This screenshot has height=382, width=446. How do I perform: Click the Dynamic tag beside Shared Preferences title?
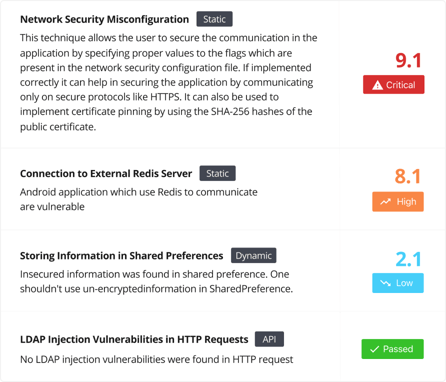click(254, 255)
